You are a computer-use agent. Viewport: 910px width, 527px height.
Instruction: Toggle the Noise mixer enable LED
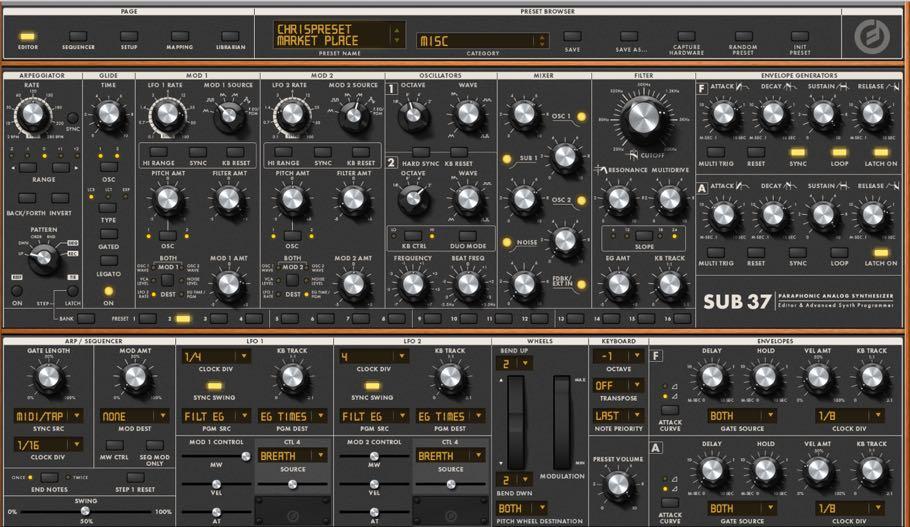tap(507, 242)
